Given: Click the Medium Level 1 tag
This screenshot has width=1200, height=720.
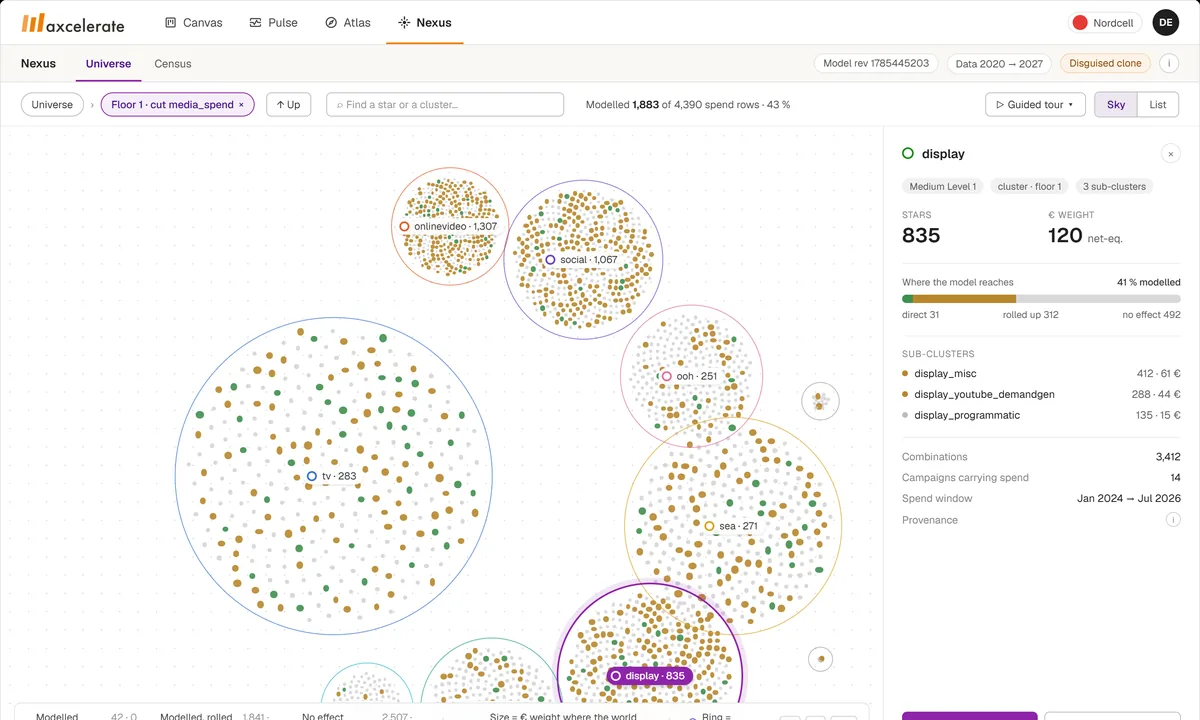Looking at the screenshot, I should (x=942, y=186).
